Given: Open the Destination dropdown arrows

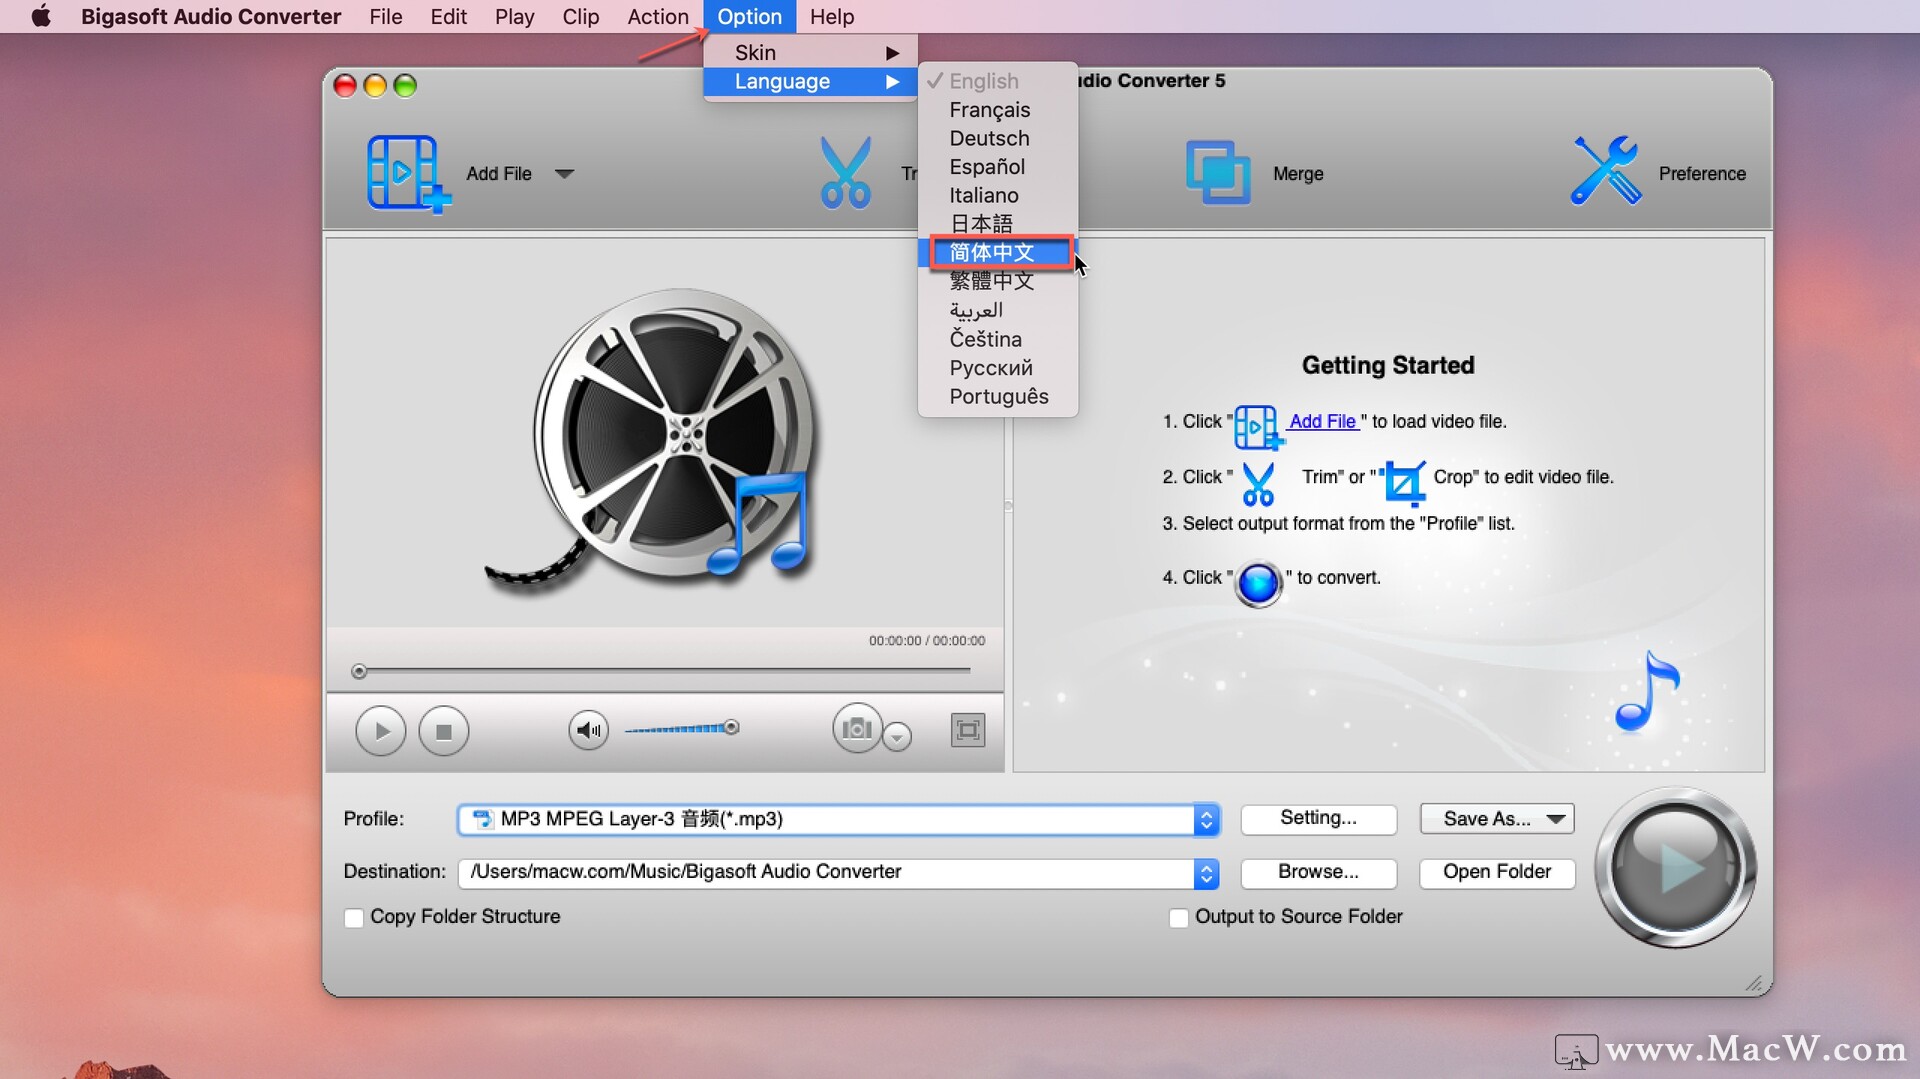Looking at the screenshot, I should 1207,873.
